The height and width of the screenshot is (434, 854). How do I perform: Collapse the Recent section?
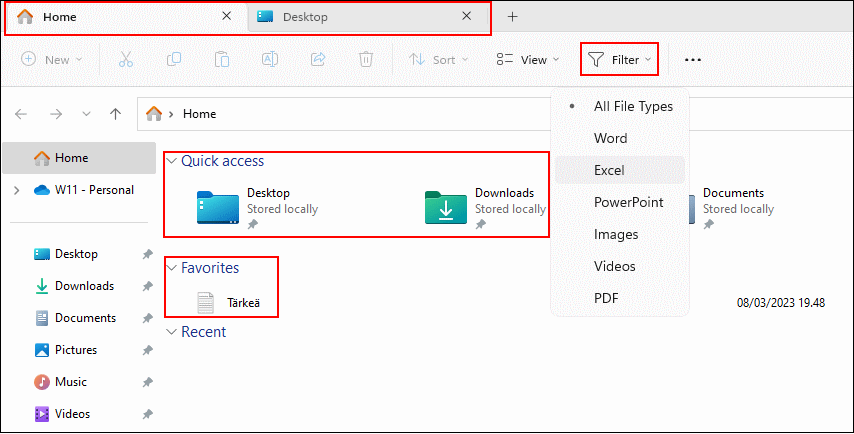[x=172, y=332]
